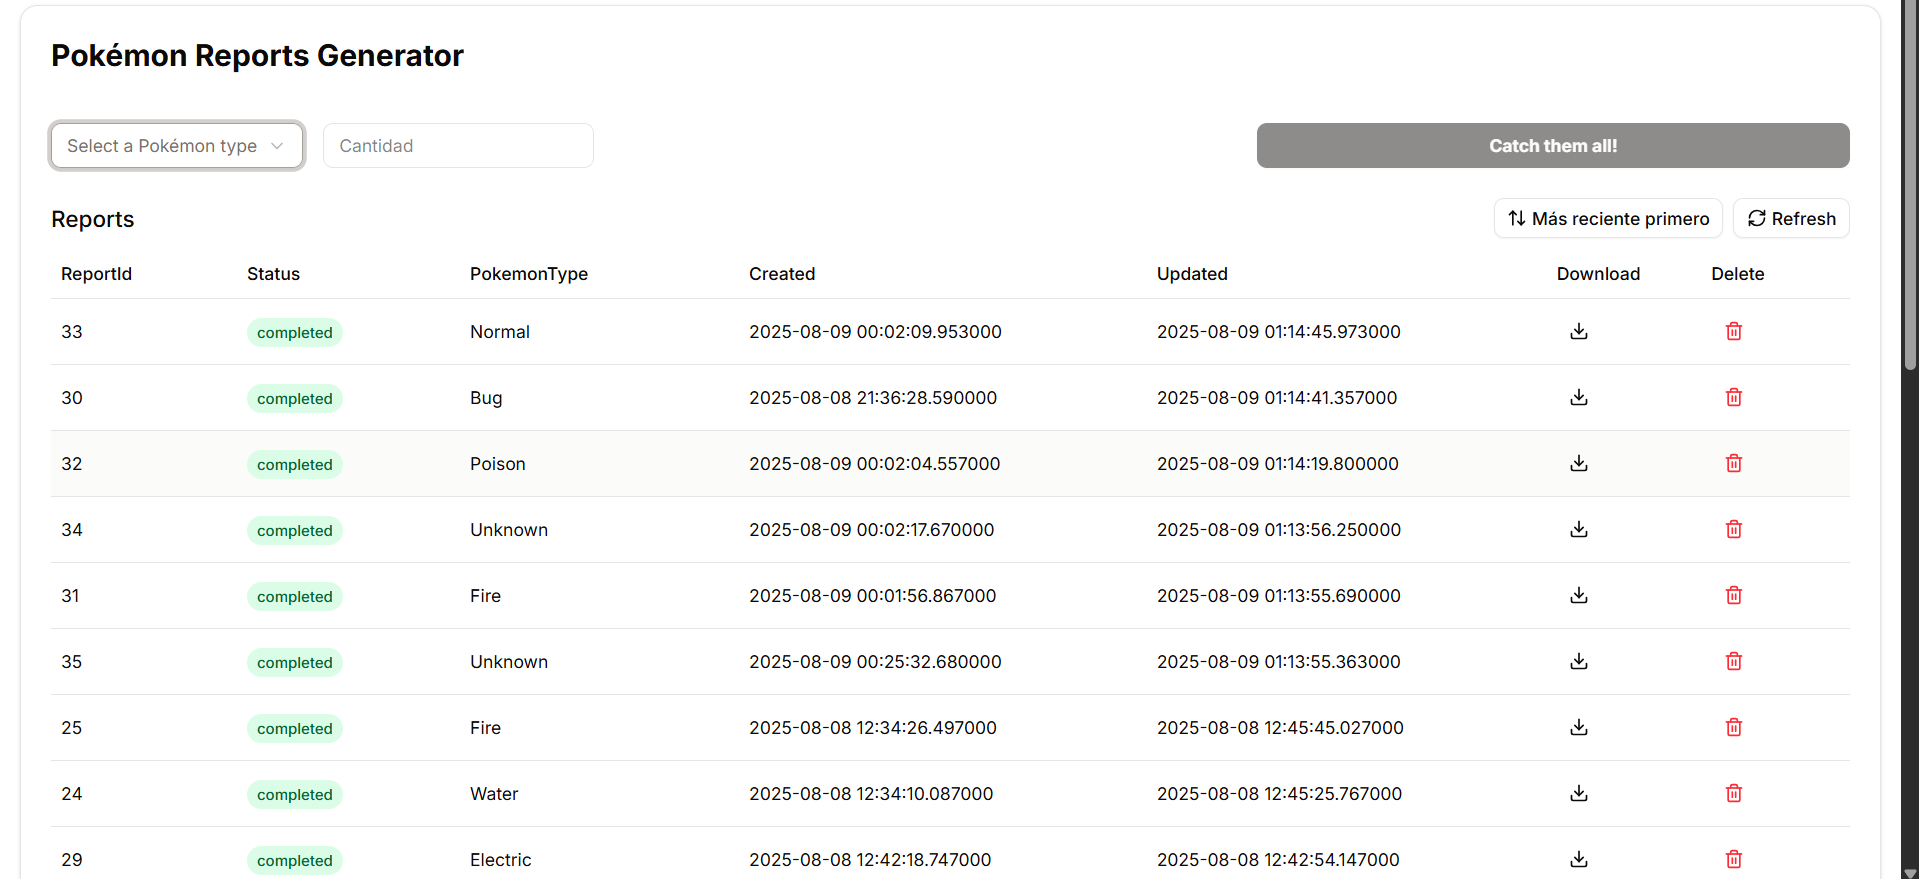The image size is (1919, 879).
Task: Download report 29 Electric
Action: 1579,859
